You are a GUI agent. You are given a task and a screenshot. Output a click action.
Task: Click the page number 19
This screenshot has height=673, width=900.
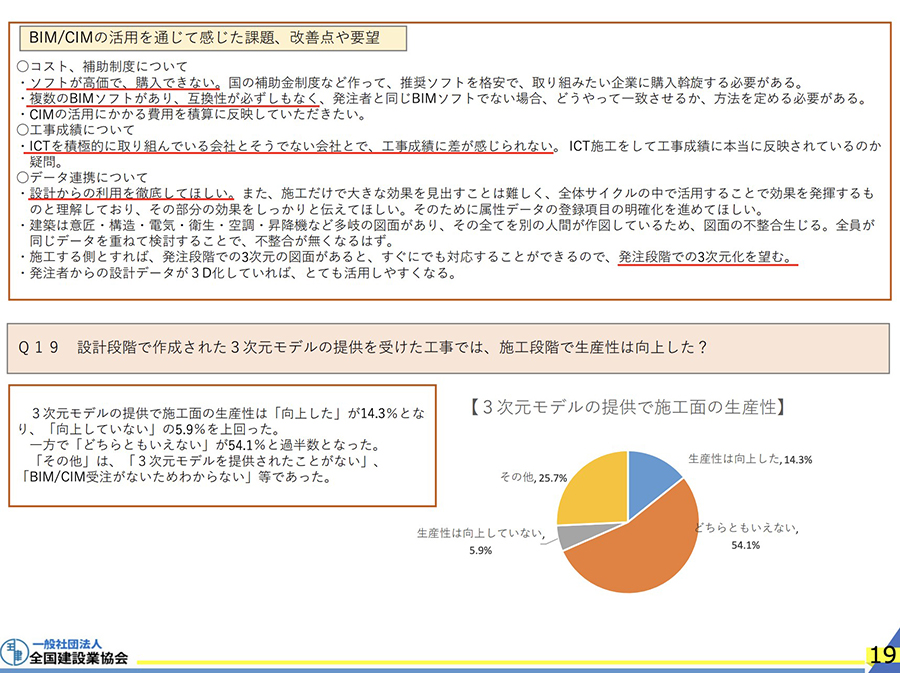click(882, 655)
